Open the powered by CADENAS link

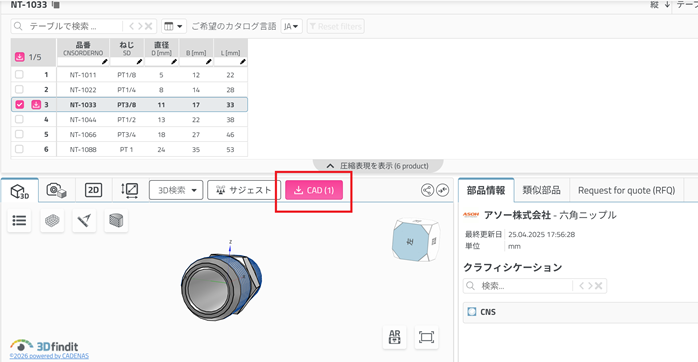pyautogui.click(x=49, y=356)
